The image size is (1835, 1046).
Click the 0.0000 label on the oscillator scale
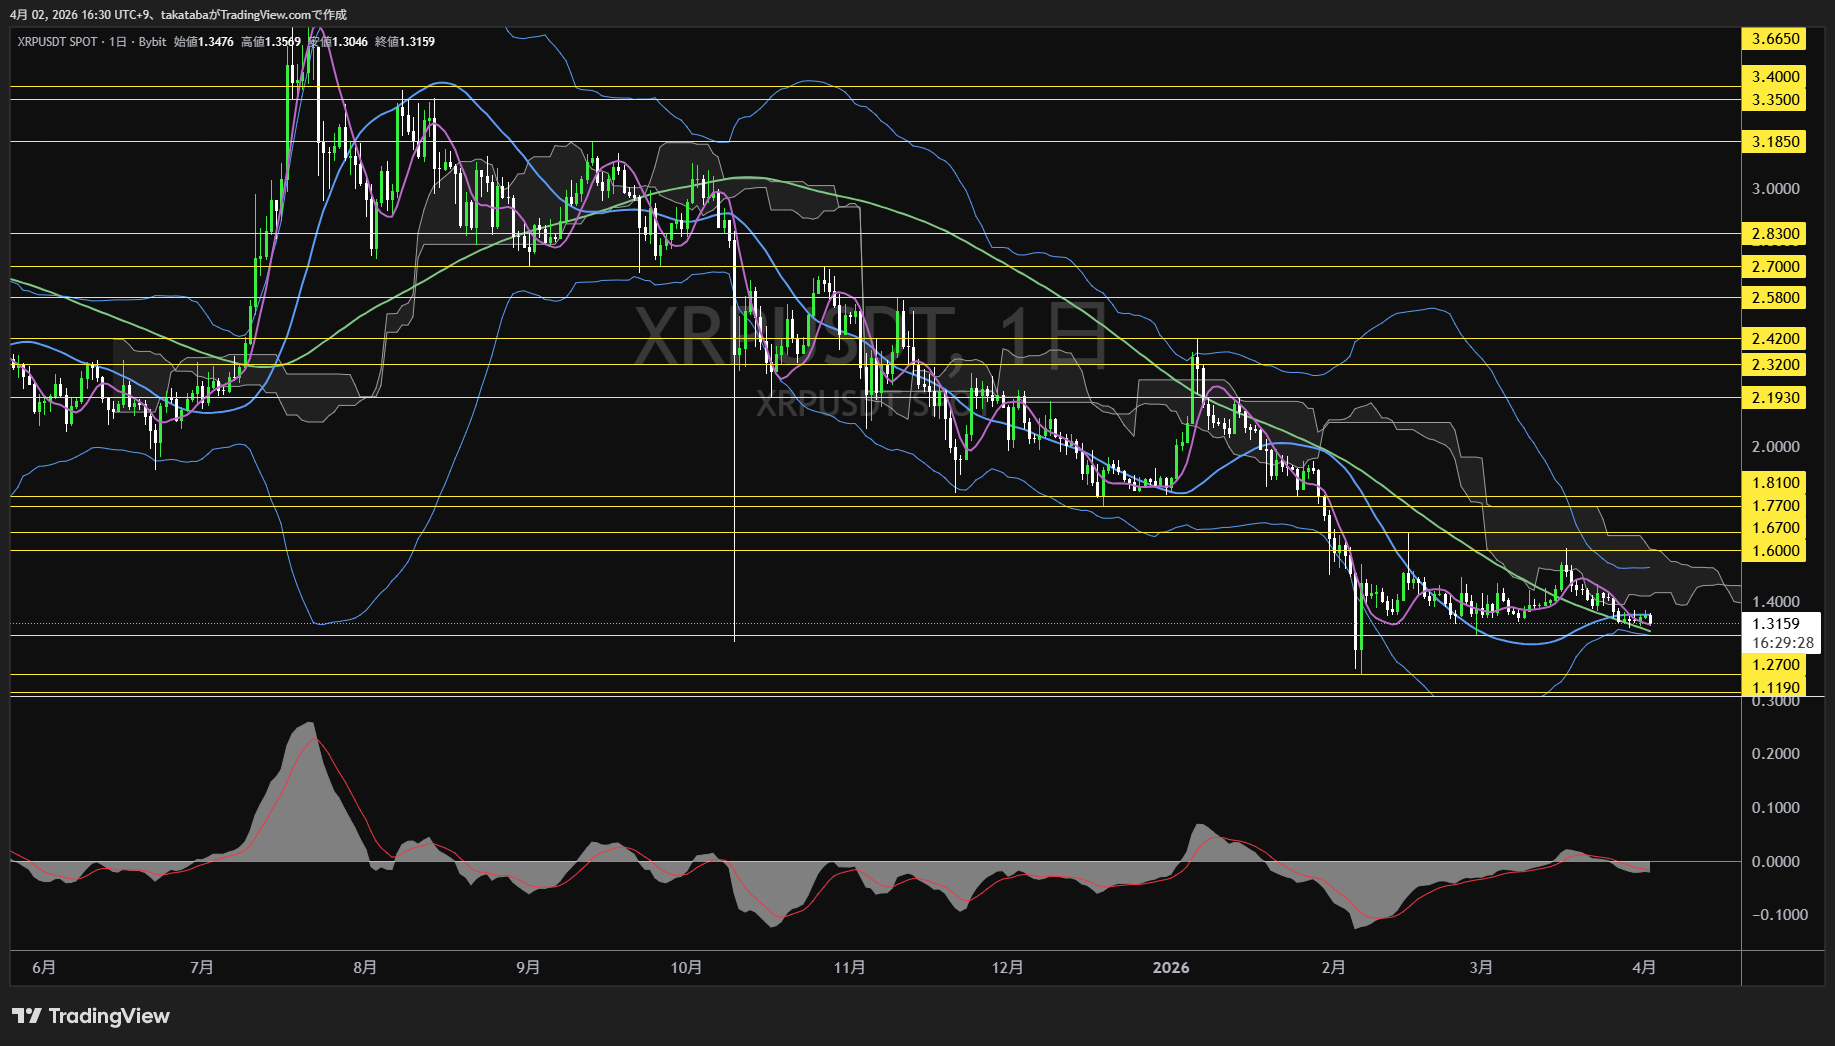1775,862
